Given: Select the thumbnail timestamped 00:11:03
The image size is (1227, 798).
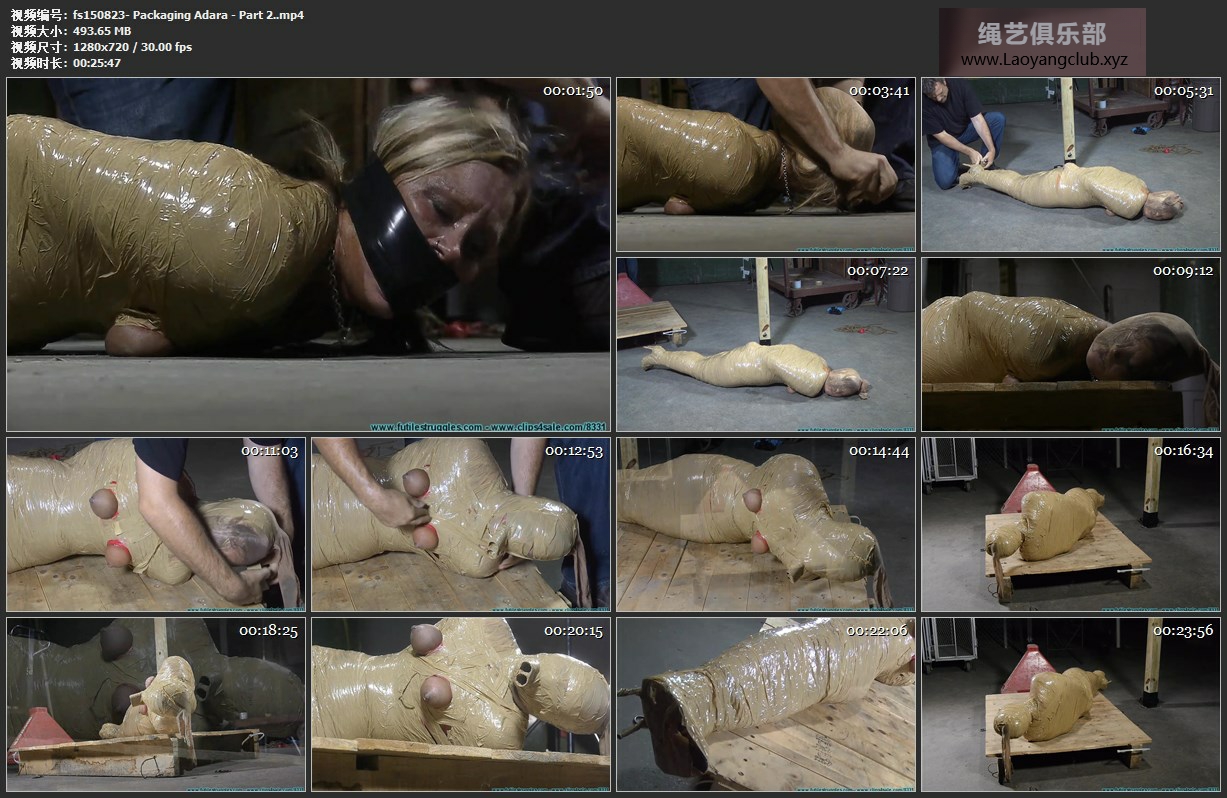Looking at the screenshot, I should 156,524.
